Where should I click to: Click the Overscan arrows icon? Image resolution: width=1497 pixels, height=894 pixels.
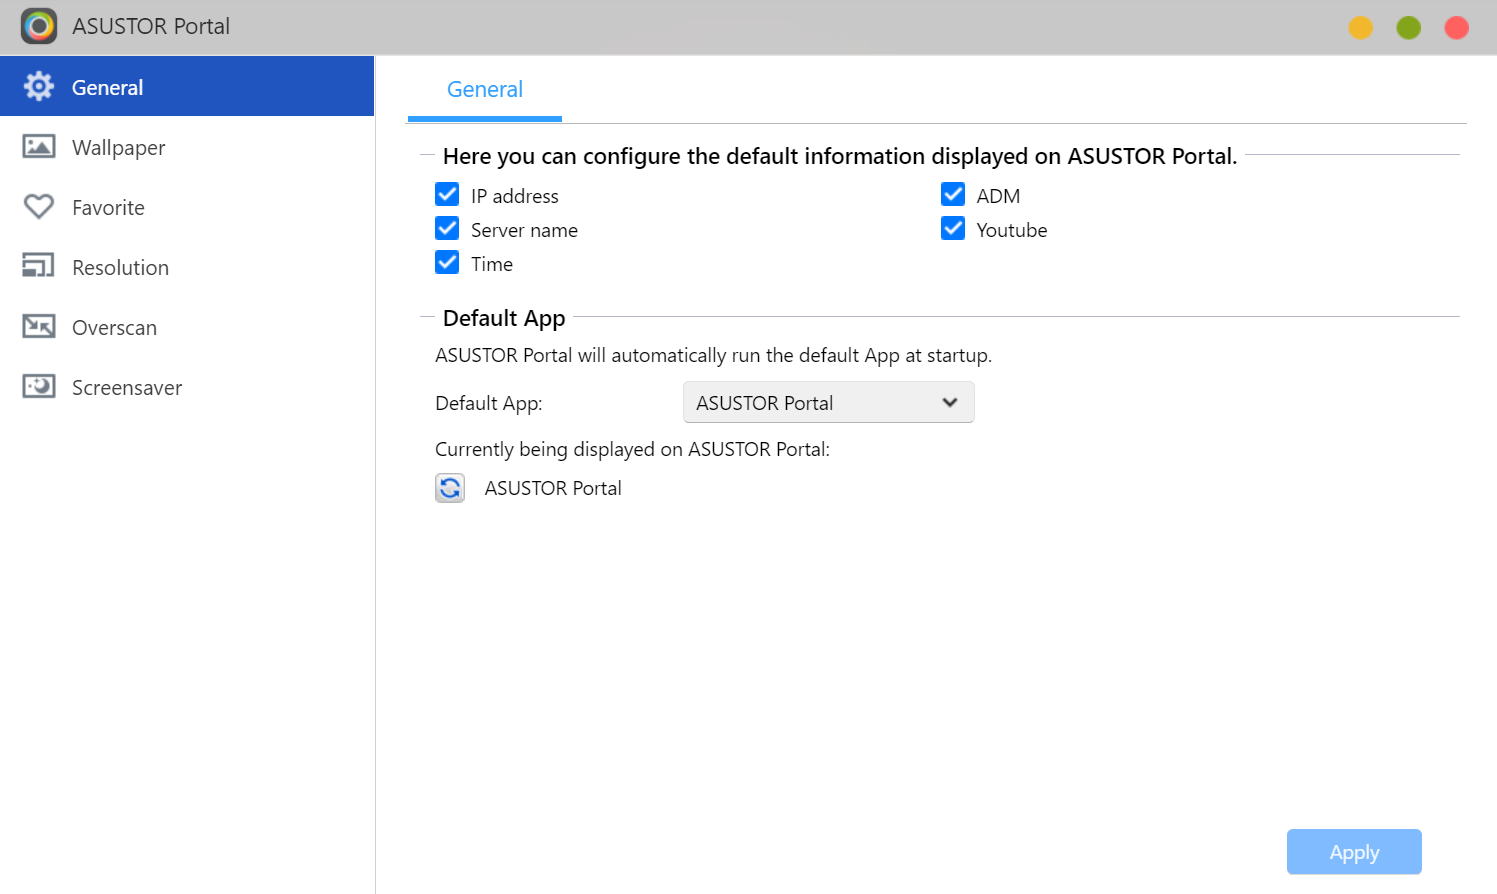pyautogui.click(x=39, y=326)
